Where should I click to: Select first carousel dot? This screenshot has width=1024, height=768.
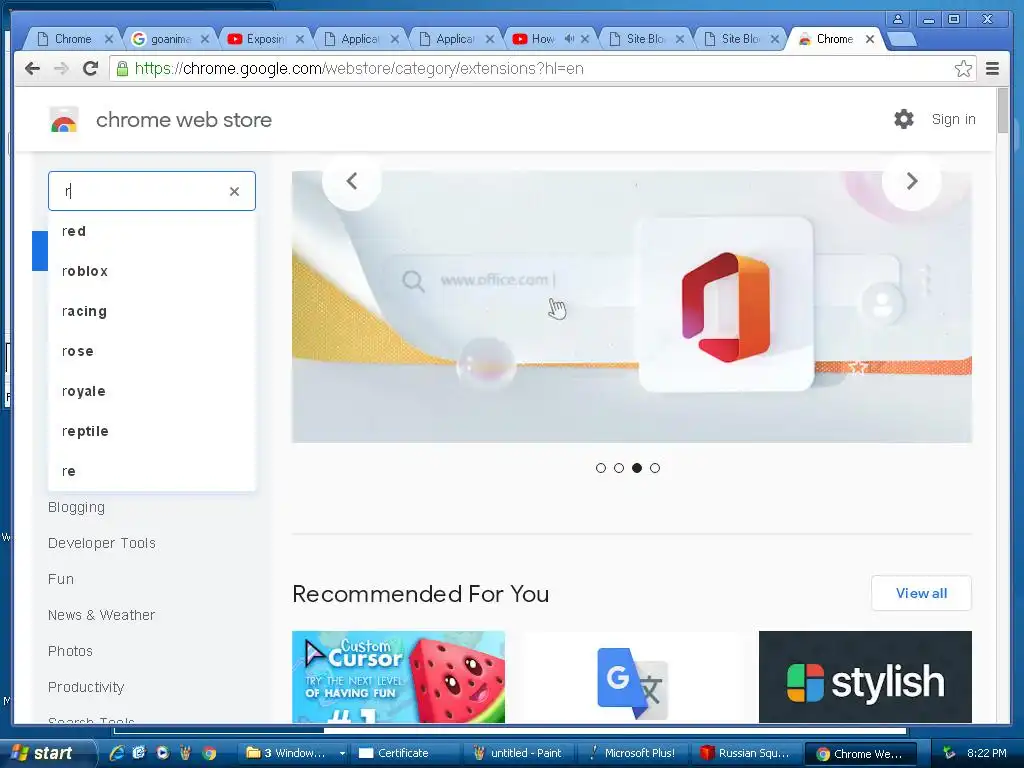click(601, 468)
